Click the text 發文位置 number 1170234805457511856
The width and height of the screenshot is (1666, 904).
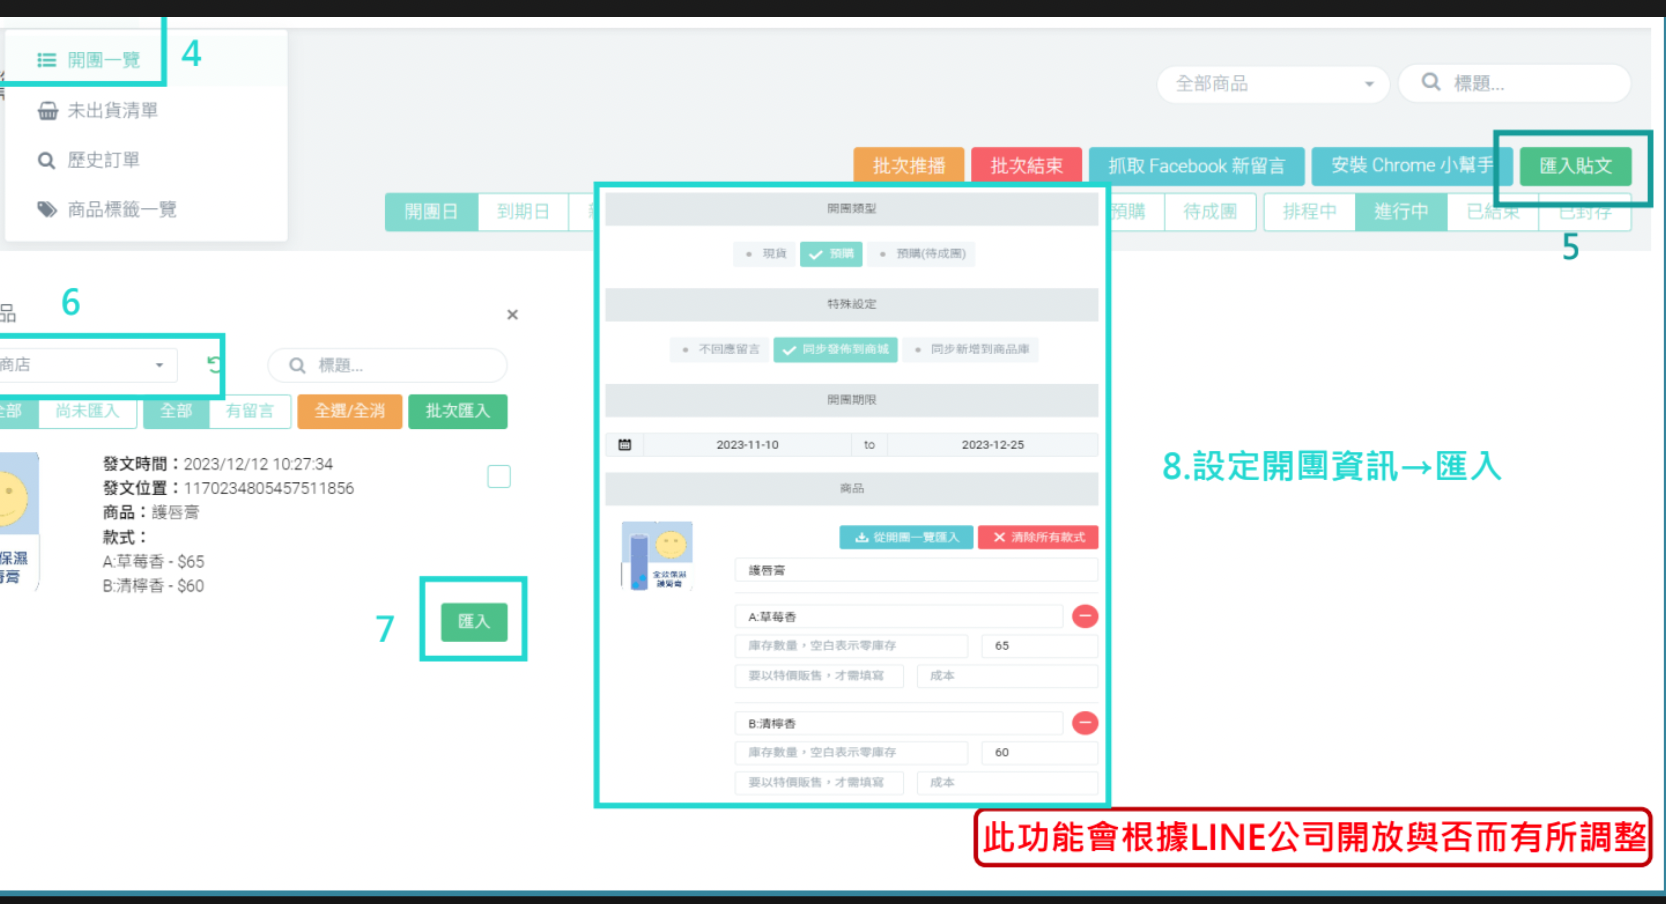click(269, 488)
